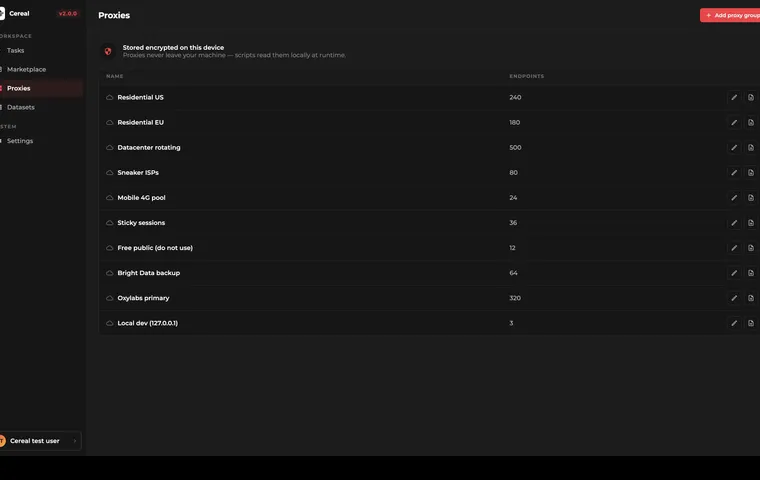This screenshot has height=480, width=760.
Task: Click the file icon for Sneaker ISPs
Action: 751,173
